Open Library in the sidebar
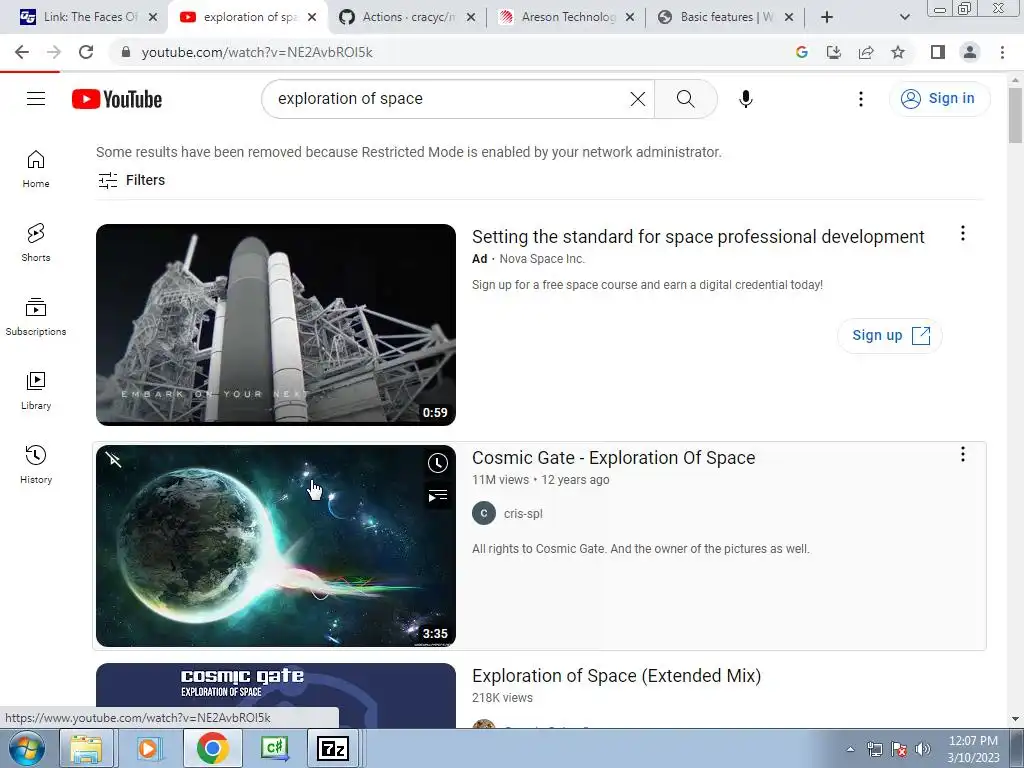 pos(36,391)
